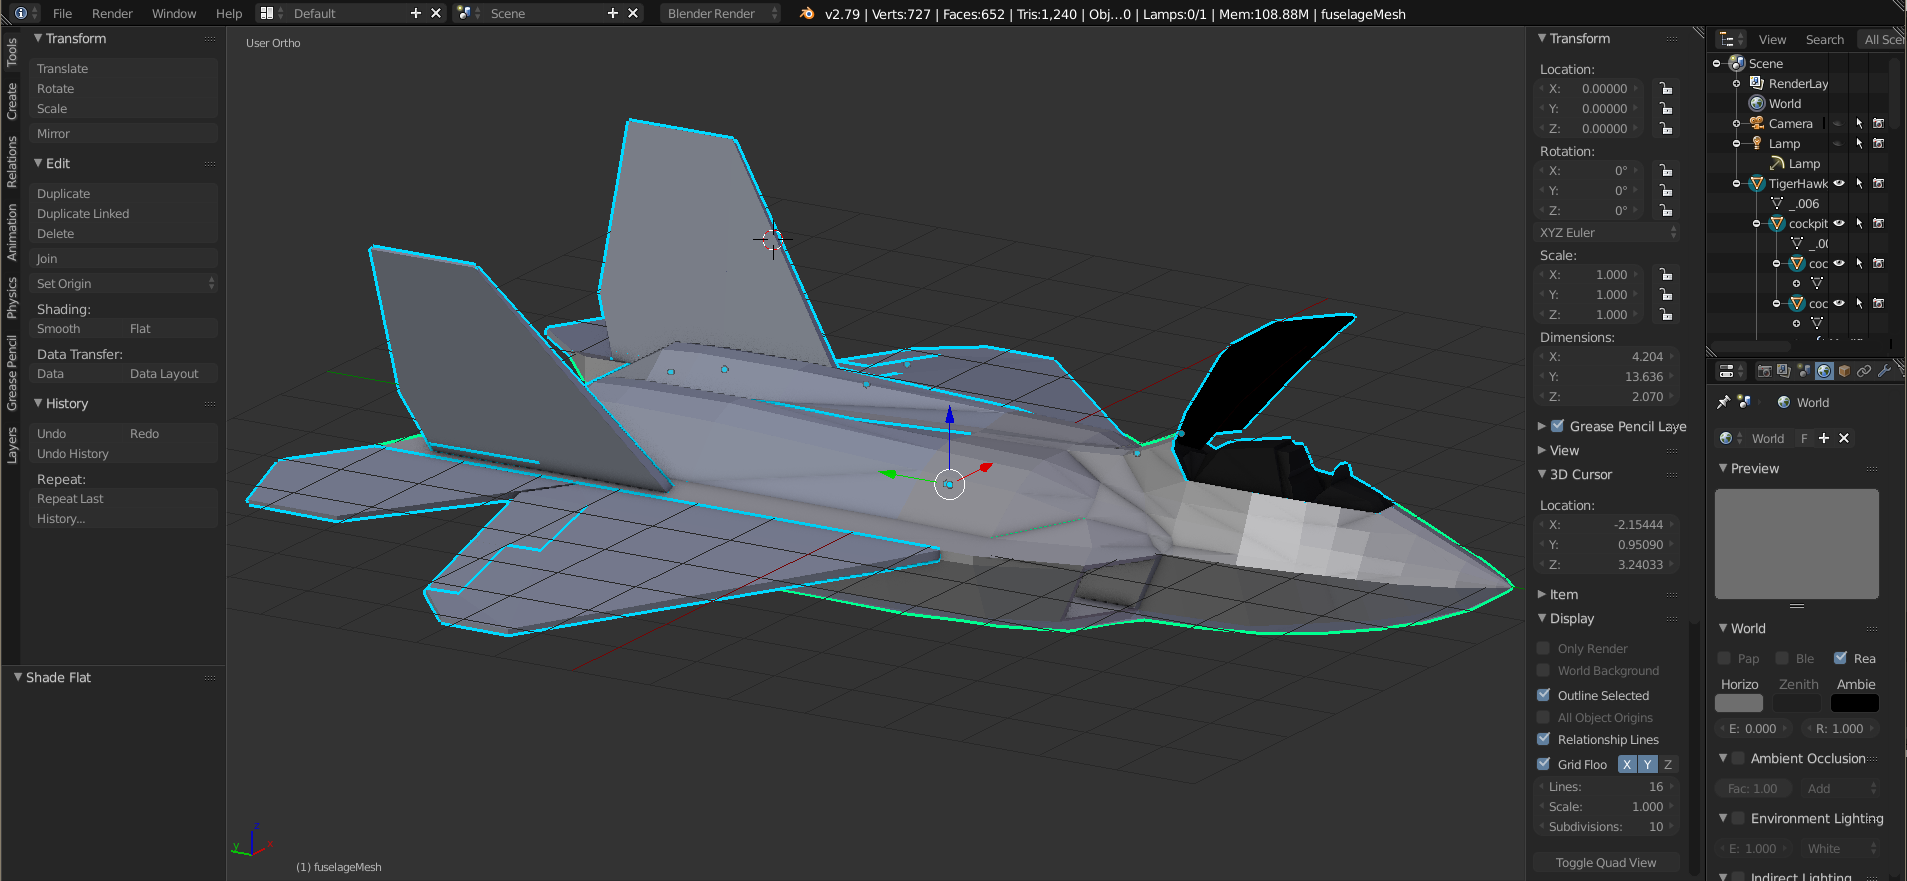
Task: Click the Mirror button
Action: coord(124,134)
